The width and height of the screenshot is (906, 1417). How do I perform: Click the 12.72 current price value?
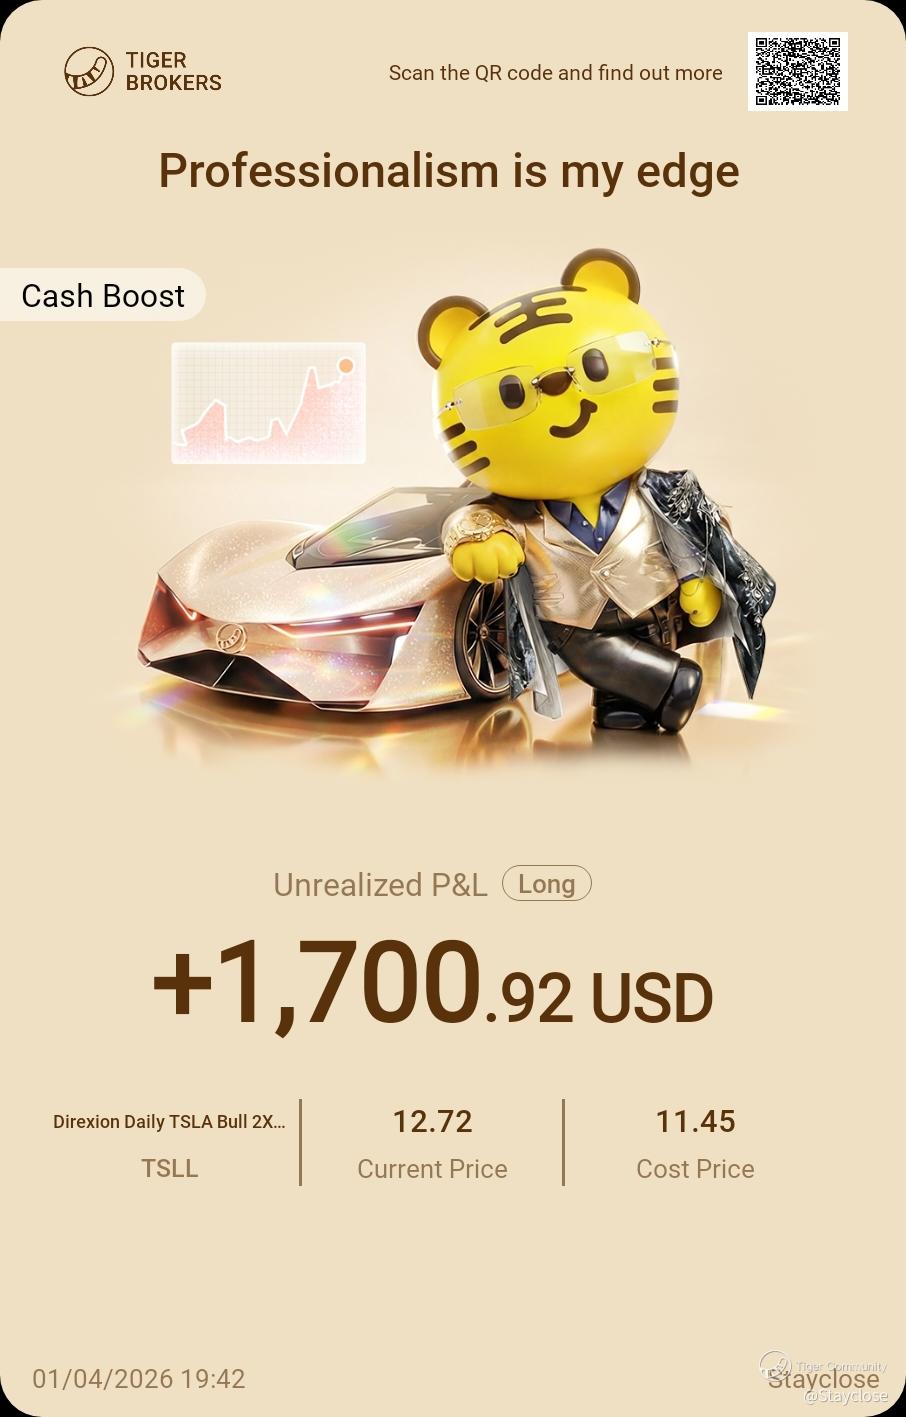(x=432, y=1122)
